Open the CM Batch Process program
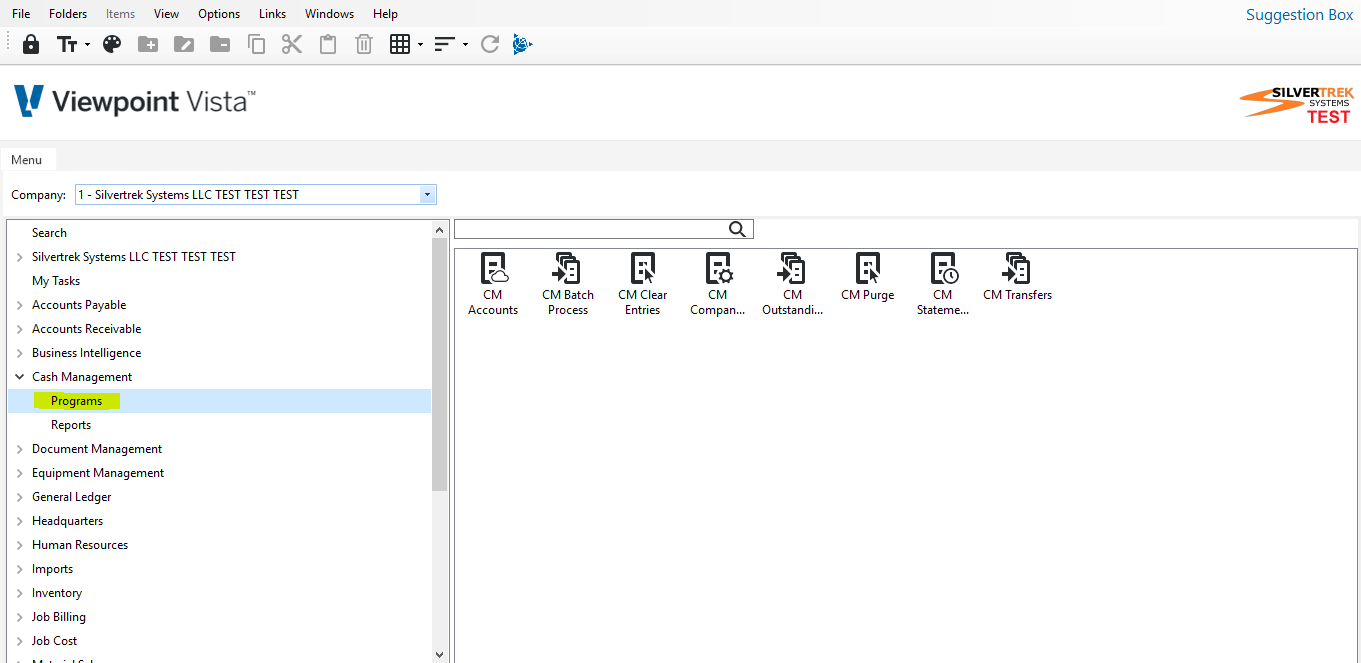The image size is (1361, 663). 568,284
